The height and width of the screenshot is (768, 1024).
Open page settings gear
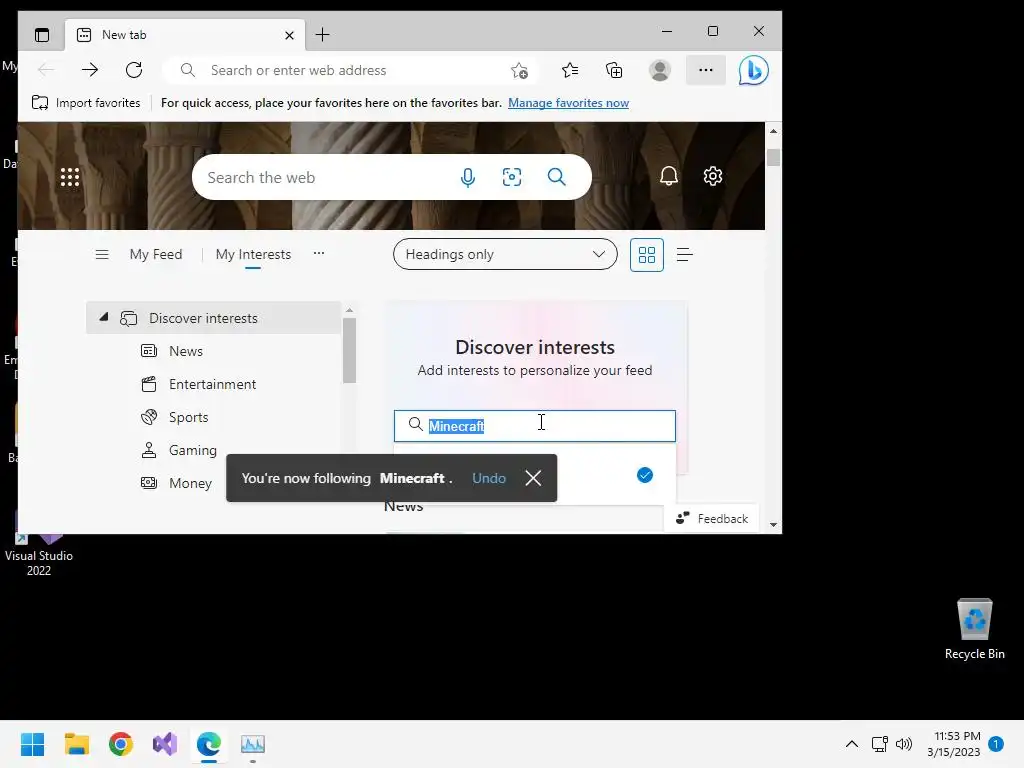(712, 176)
